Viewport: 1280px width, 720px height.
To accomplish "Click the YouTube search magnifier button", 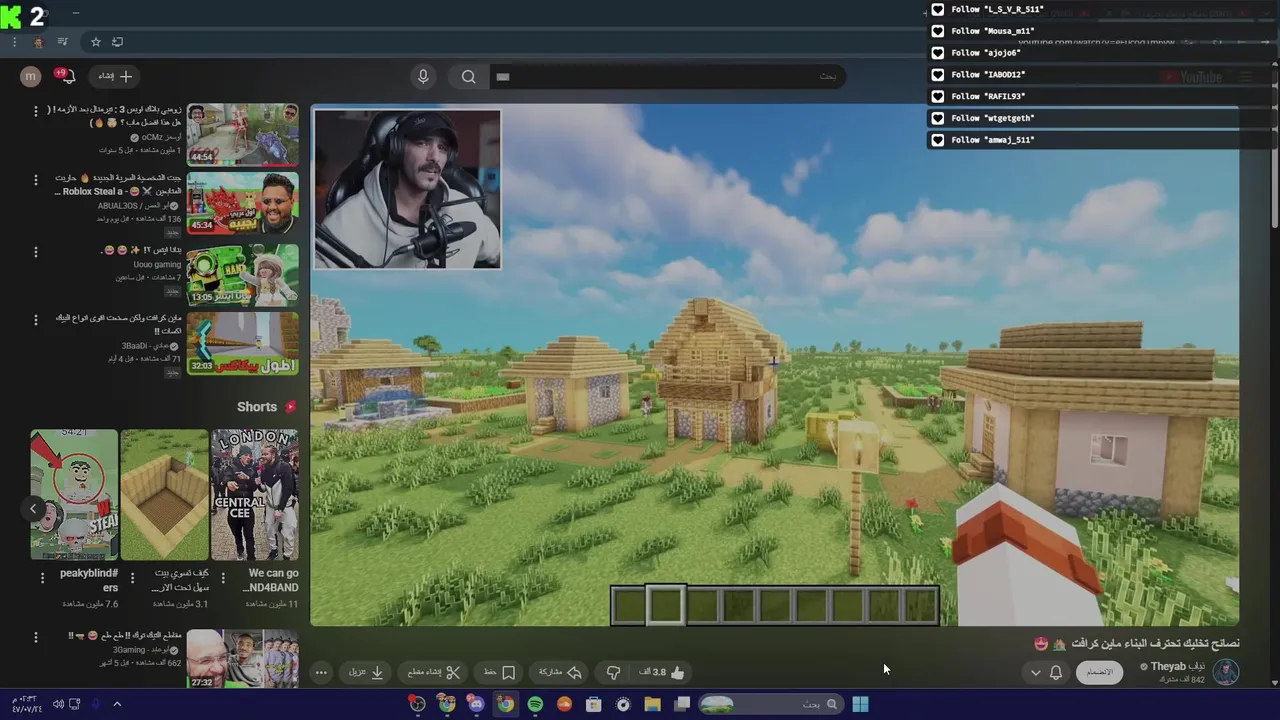I will coord(468,77).
